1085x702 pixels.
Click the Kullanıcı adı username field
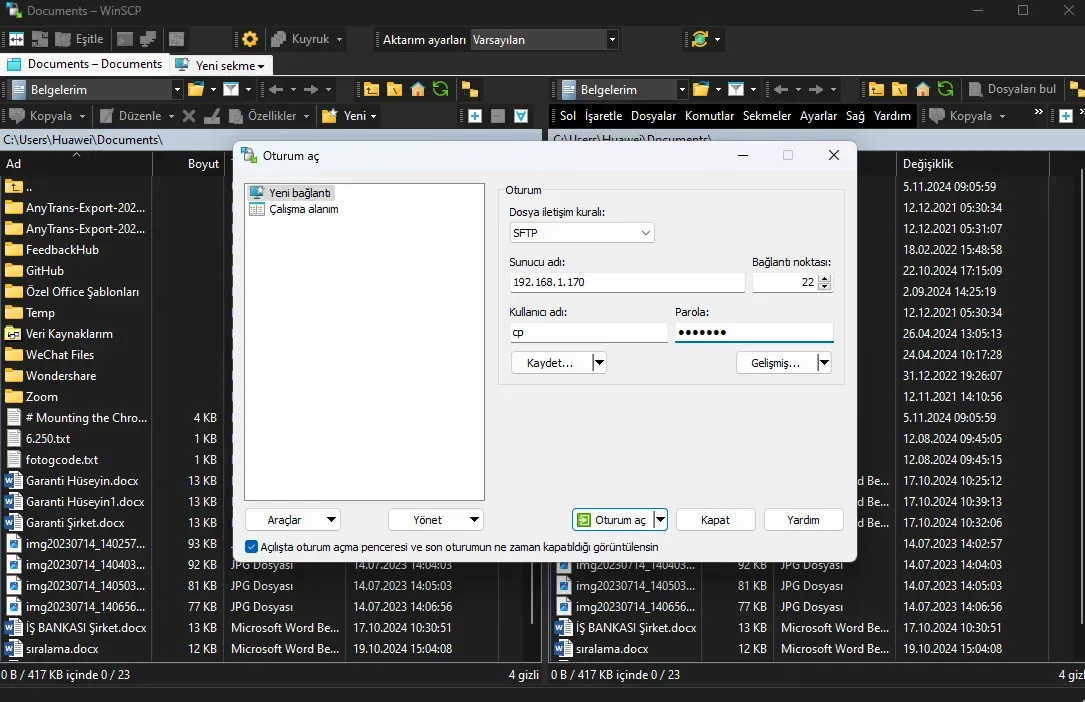[588, 333]
